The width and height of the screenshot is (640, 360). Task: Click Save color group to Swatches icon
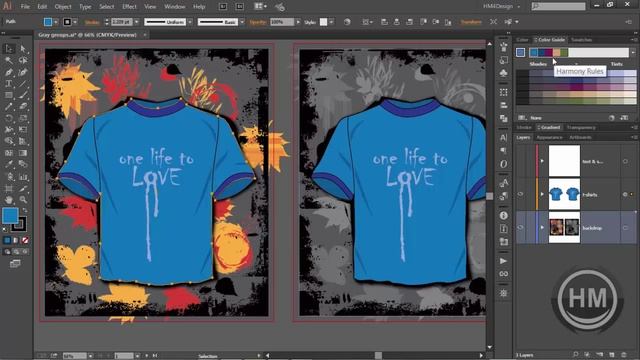[x=624, y=118]
